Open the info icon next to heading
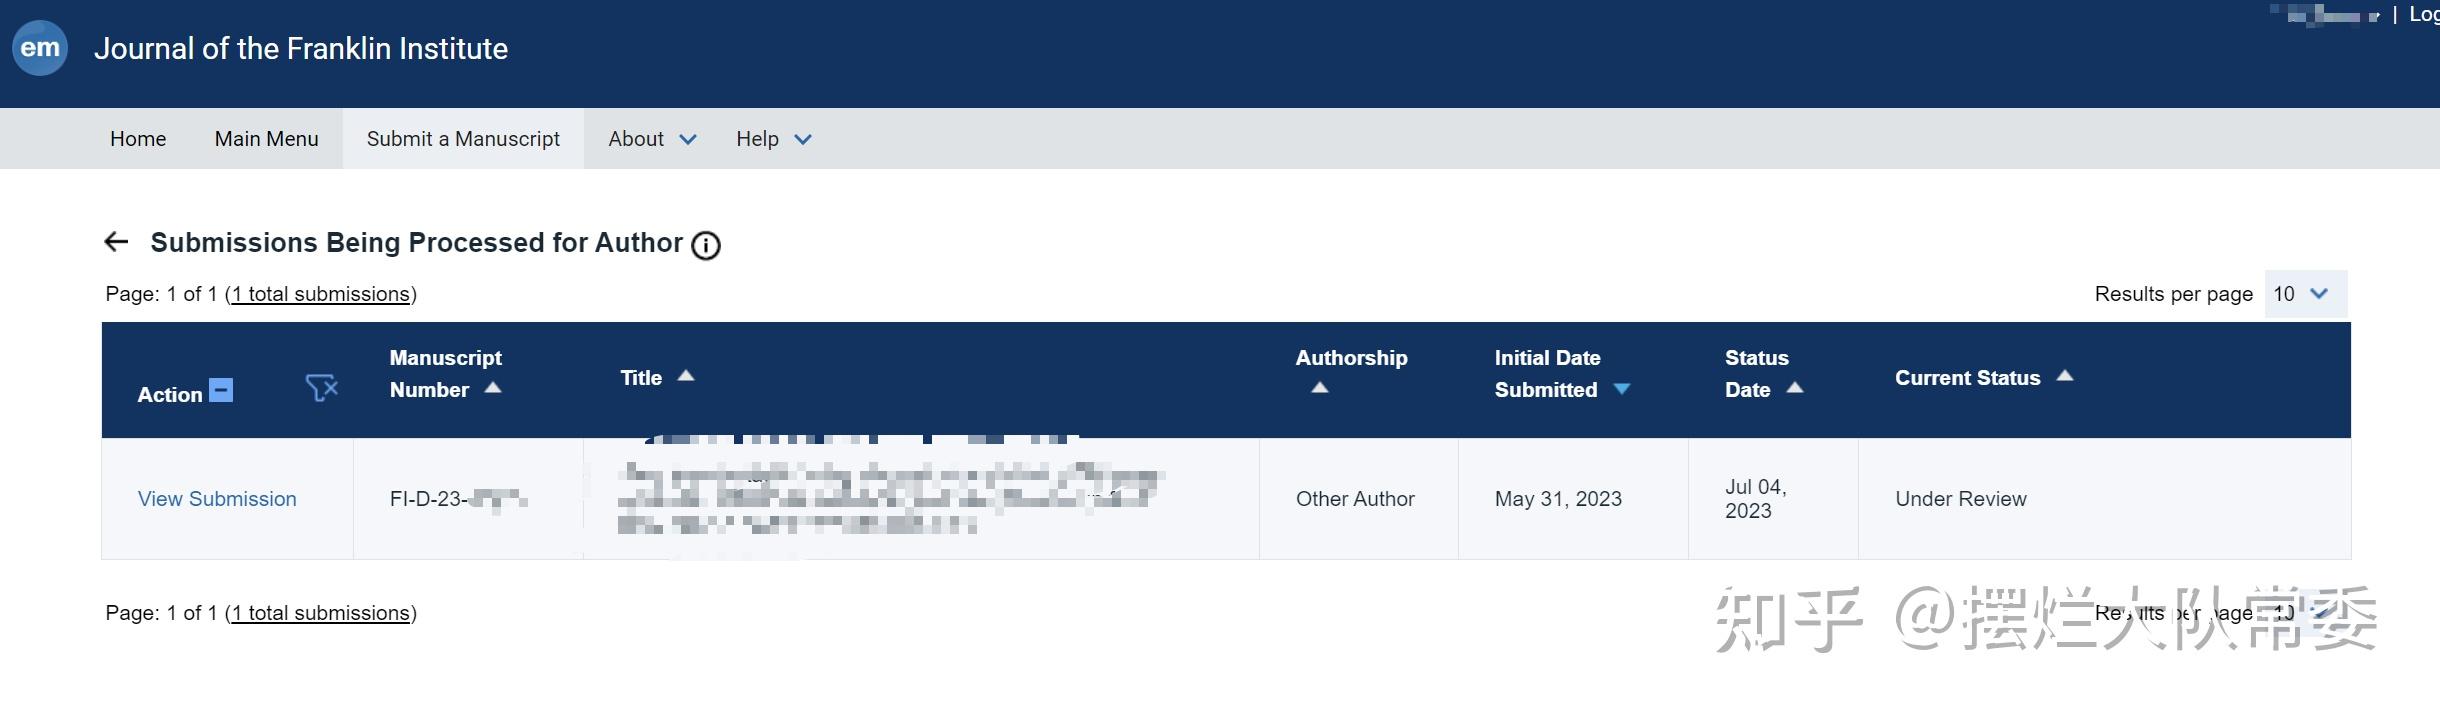 tap(706, 246)
